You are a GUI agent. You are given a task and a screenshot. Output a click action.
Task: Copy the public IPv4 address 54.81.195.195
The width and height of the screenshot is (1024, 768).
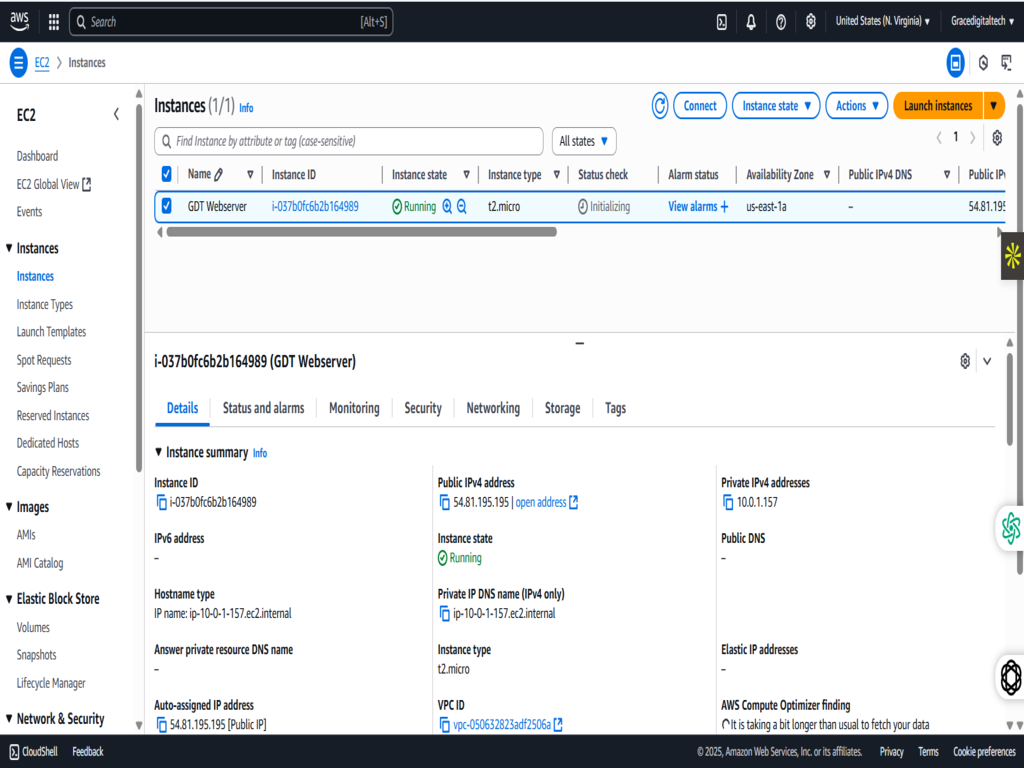(x=444, y=502)
